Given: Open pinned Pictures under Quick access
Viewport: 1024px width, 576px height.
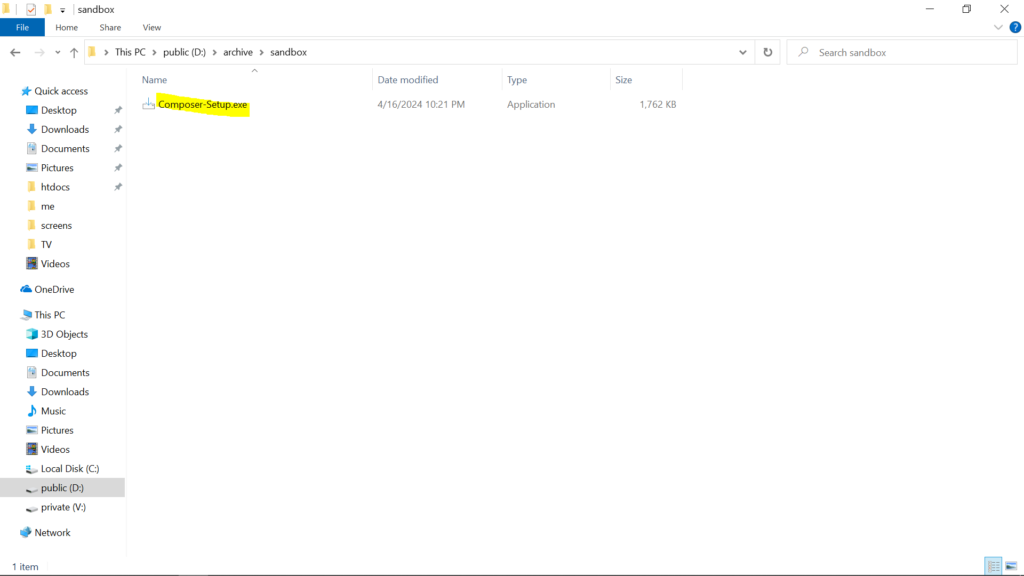Looking at the screenshot, I should (57, 168).
